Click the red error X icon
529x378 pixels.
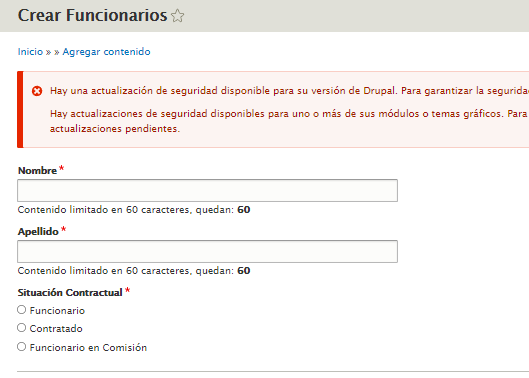37,91
